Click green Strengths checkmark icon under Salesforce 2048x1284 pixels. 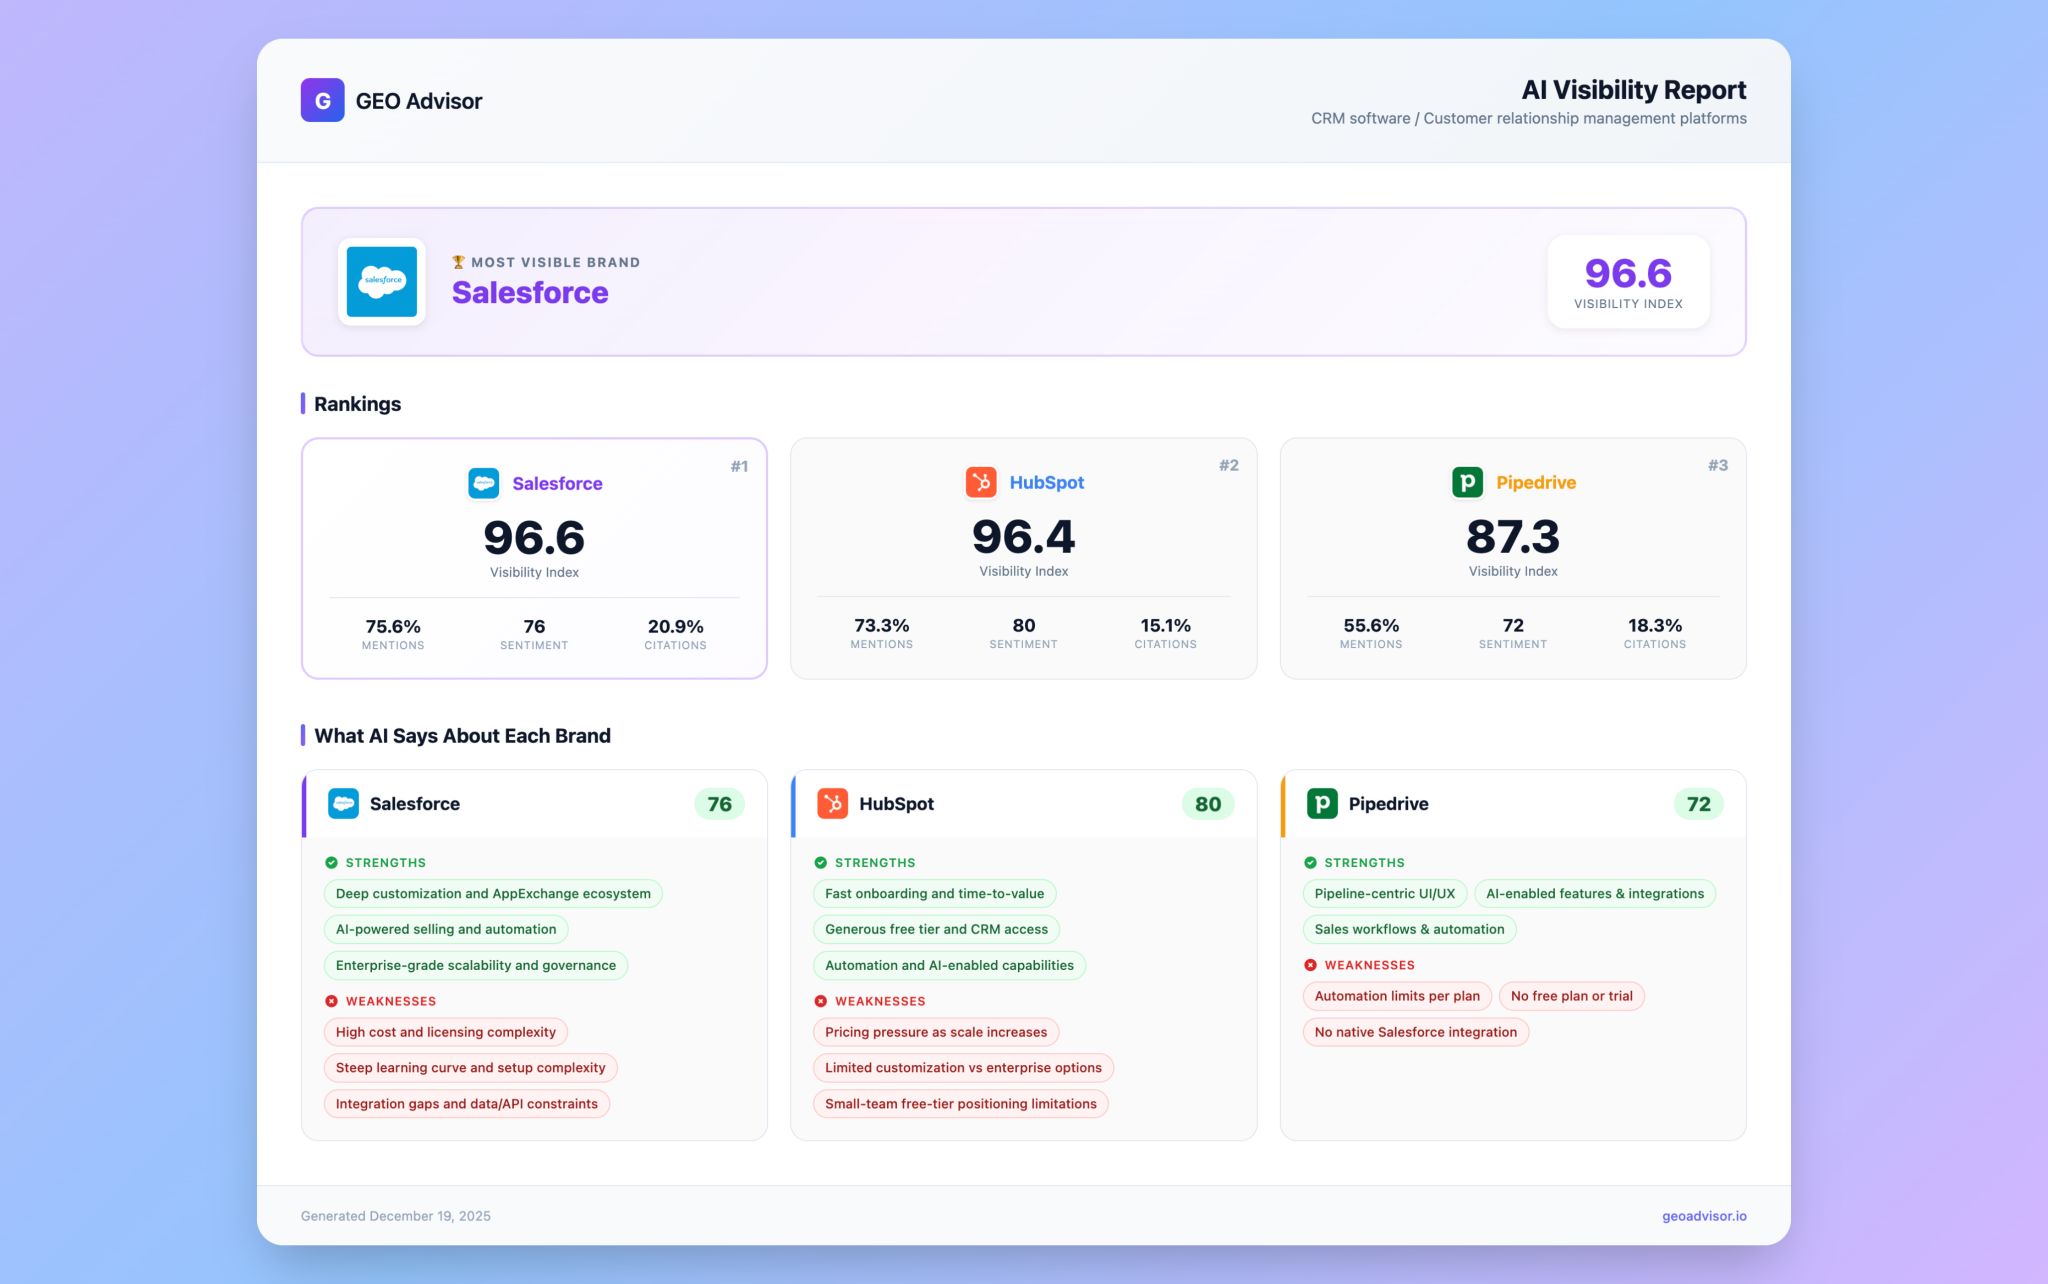331,862
